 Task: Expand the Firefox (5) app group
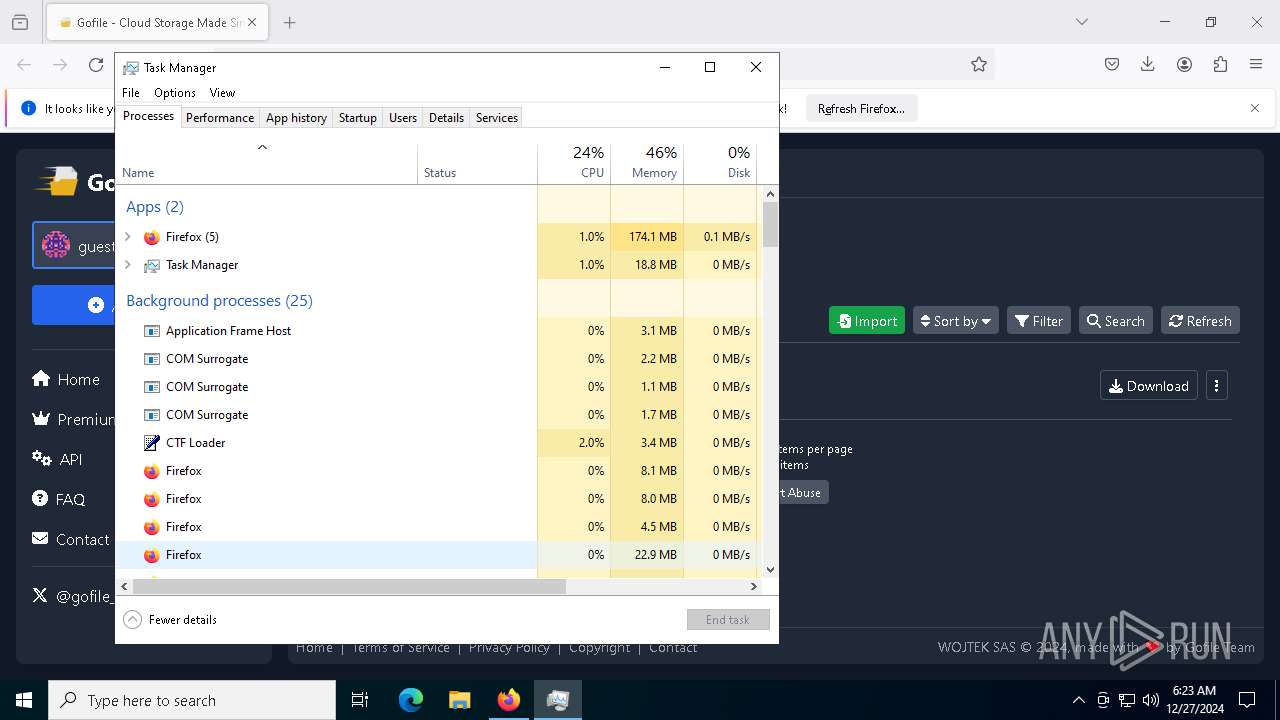(127, 237)
